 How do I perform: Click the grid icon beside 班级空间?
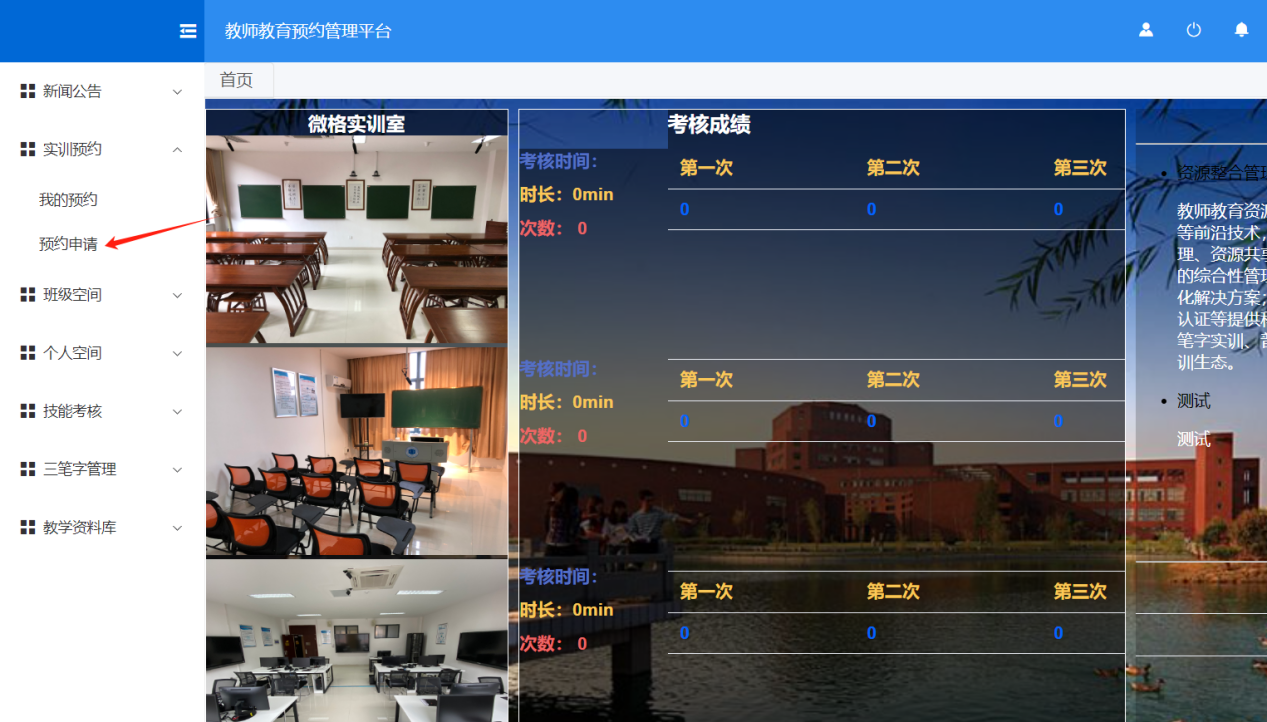(28, 295)
